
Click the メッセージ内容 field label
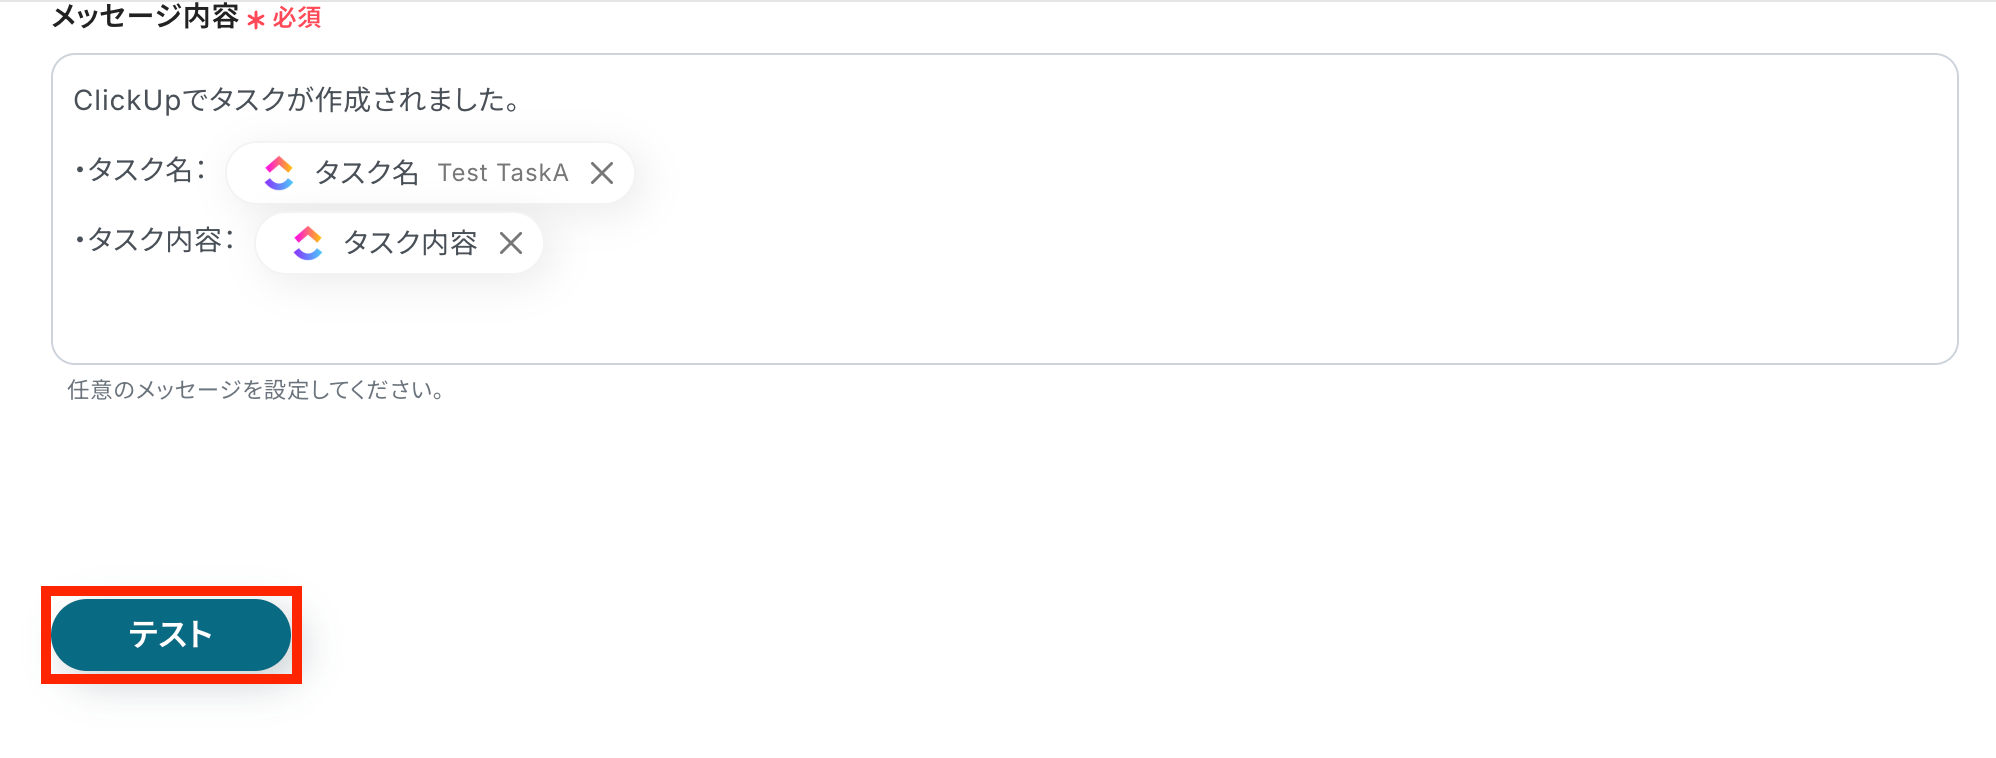coord(145,16)
